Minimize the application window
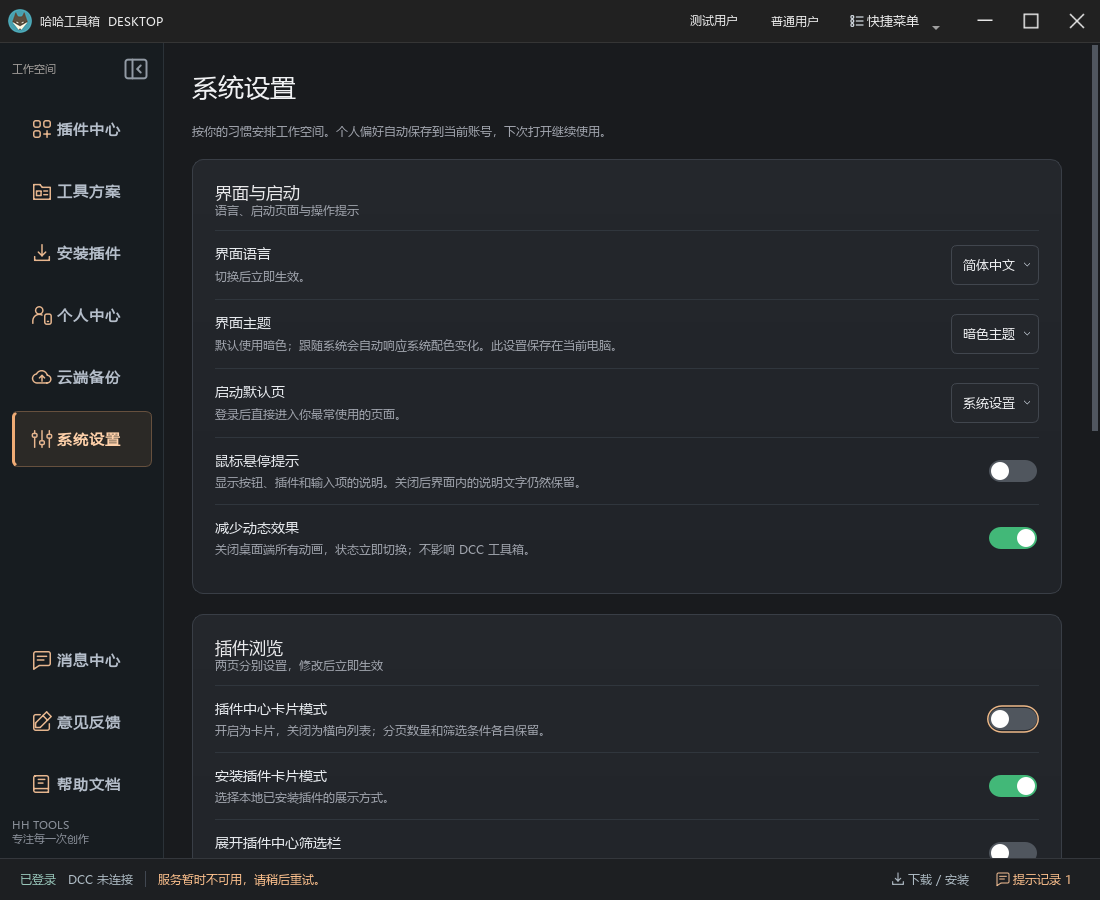This screenshot has height=900, width=1100. pos(985,21)
